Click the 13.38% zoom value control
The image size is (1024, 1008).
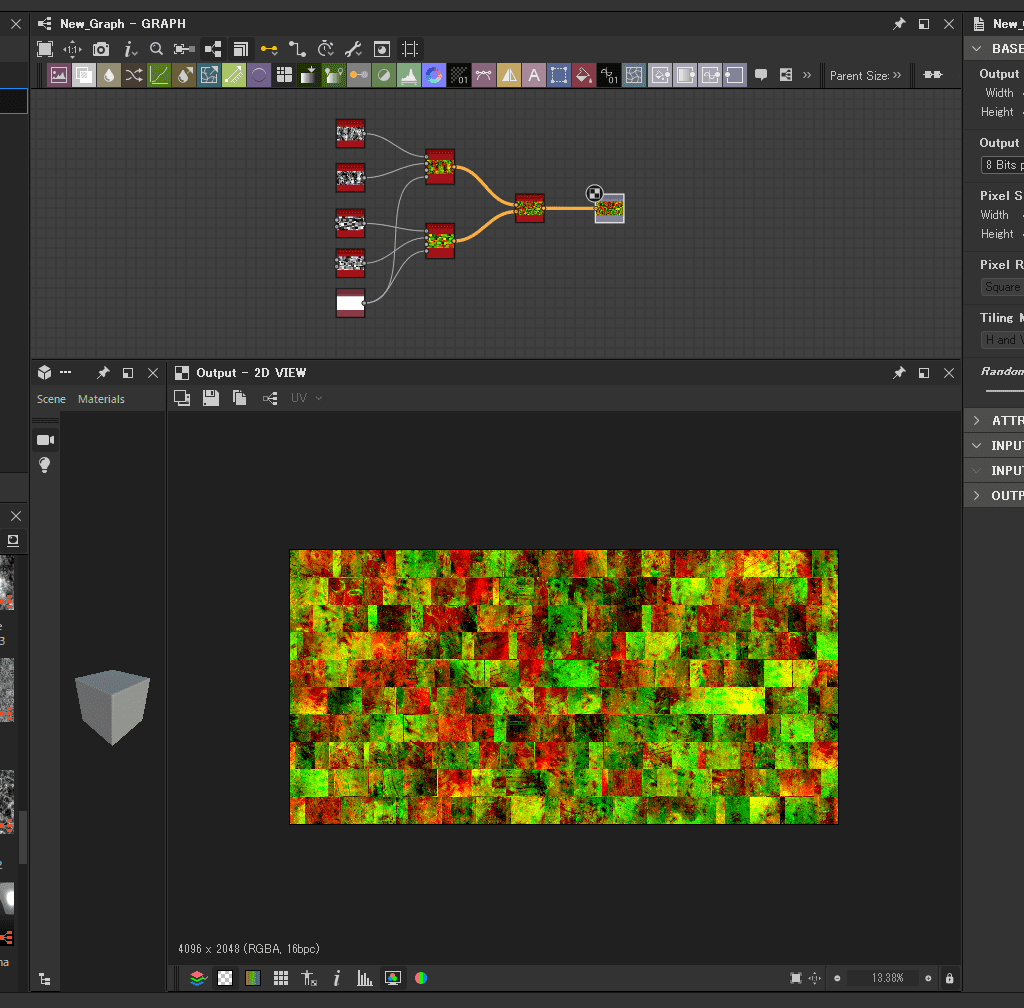click(x=888, y=978)
